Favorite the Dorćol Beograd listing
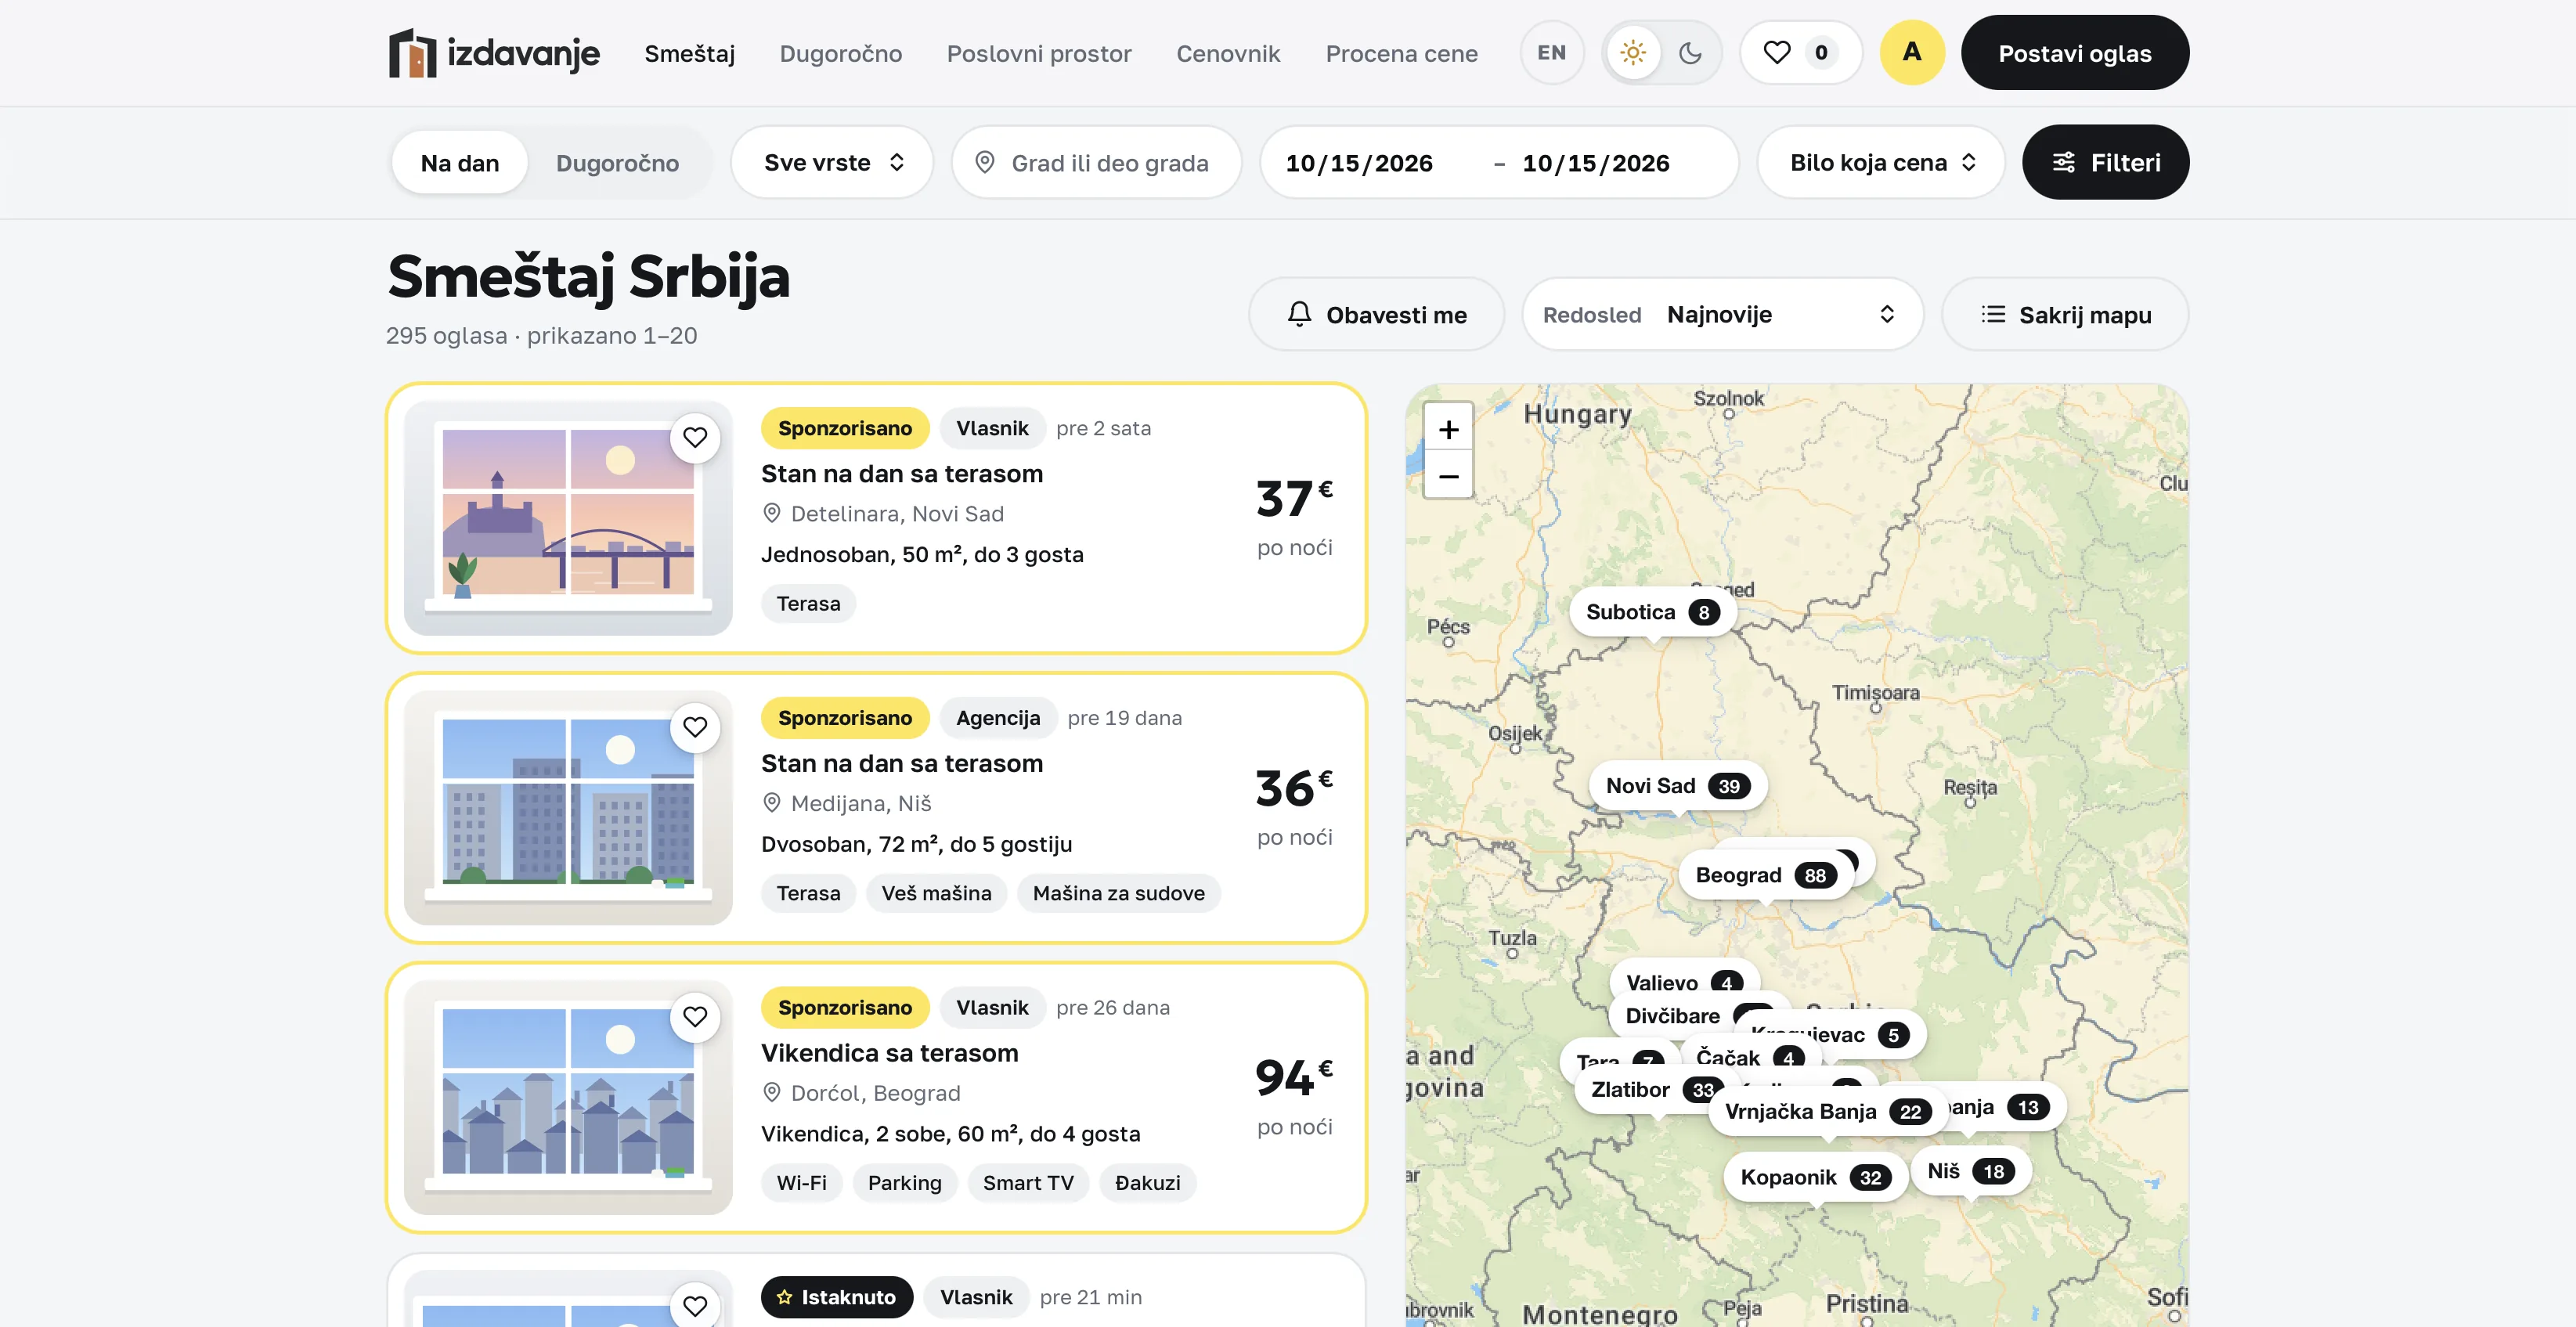 (695, 1017)
